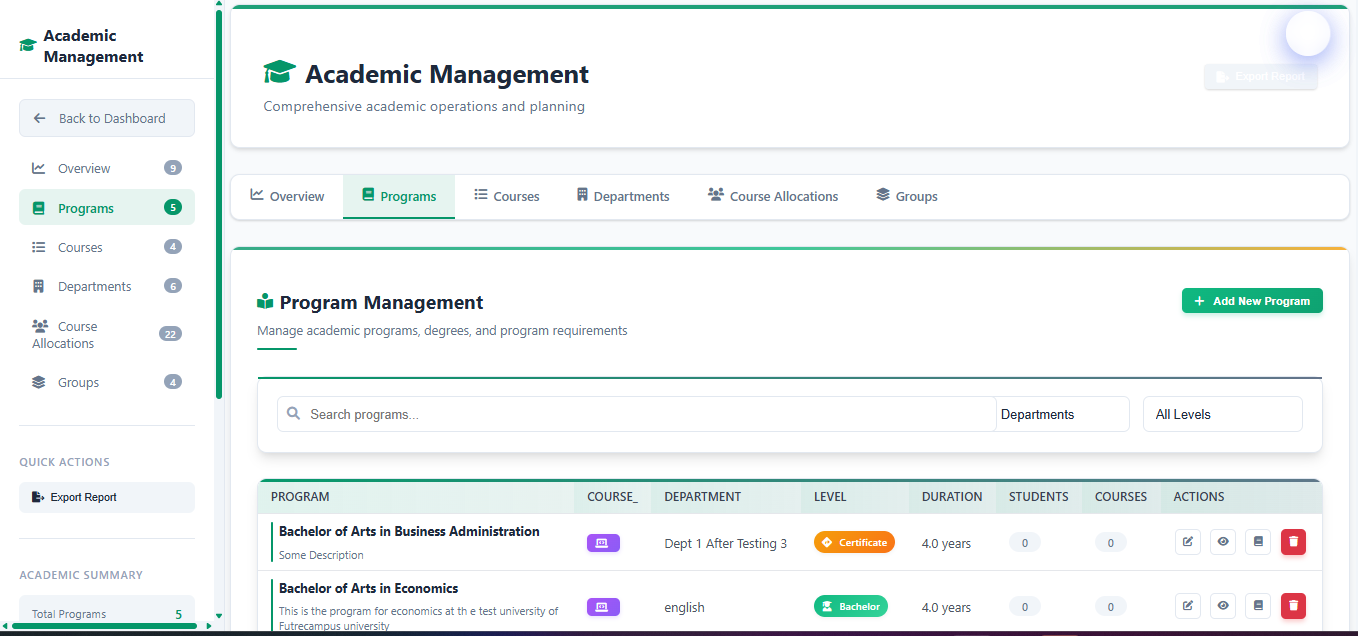Click purple course type icon for Economics row
Screen dimensions: 1358x636
[603, 606]
